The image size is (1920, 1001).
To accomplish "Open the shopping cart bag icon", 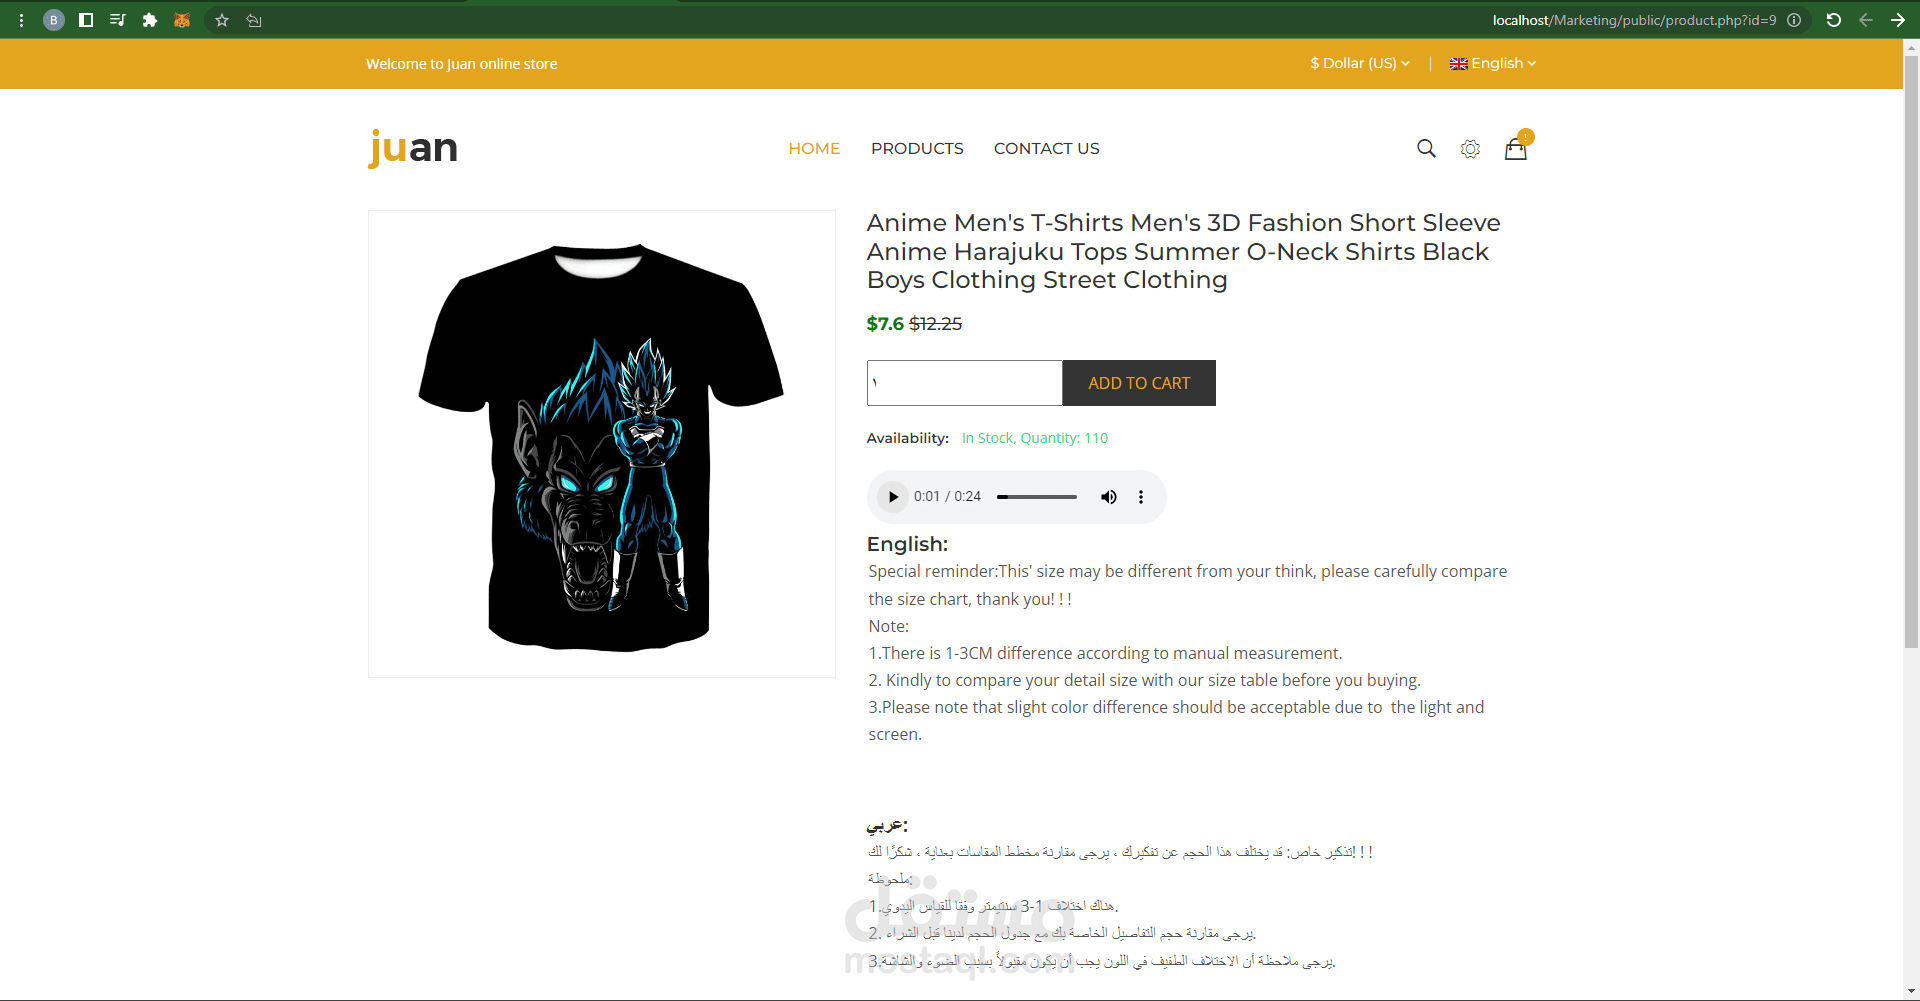I will (x=1516, y=149).
